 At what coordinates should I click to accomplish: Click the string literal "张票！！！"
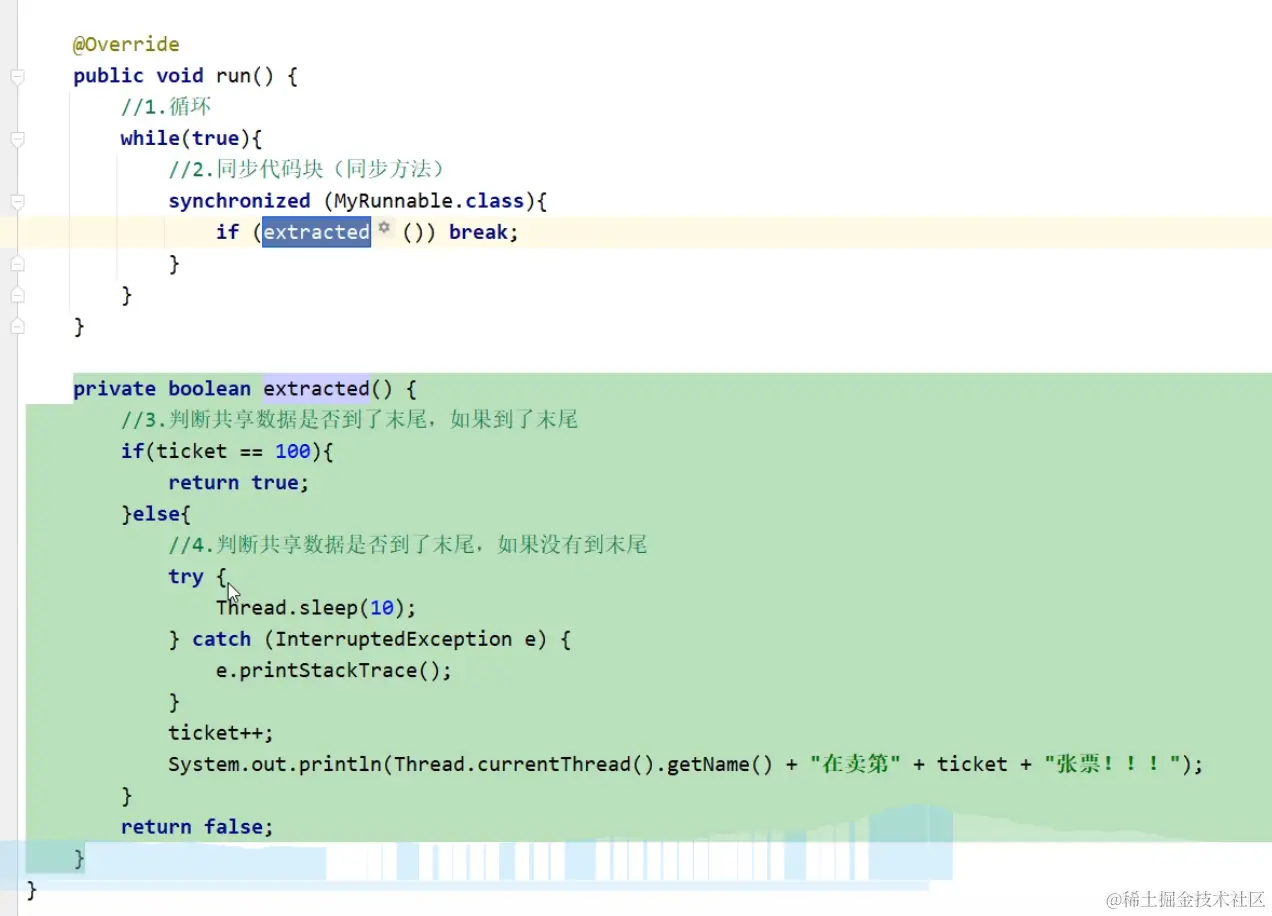coord(1111,764)
